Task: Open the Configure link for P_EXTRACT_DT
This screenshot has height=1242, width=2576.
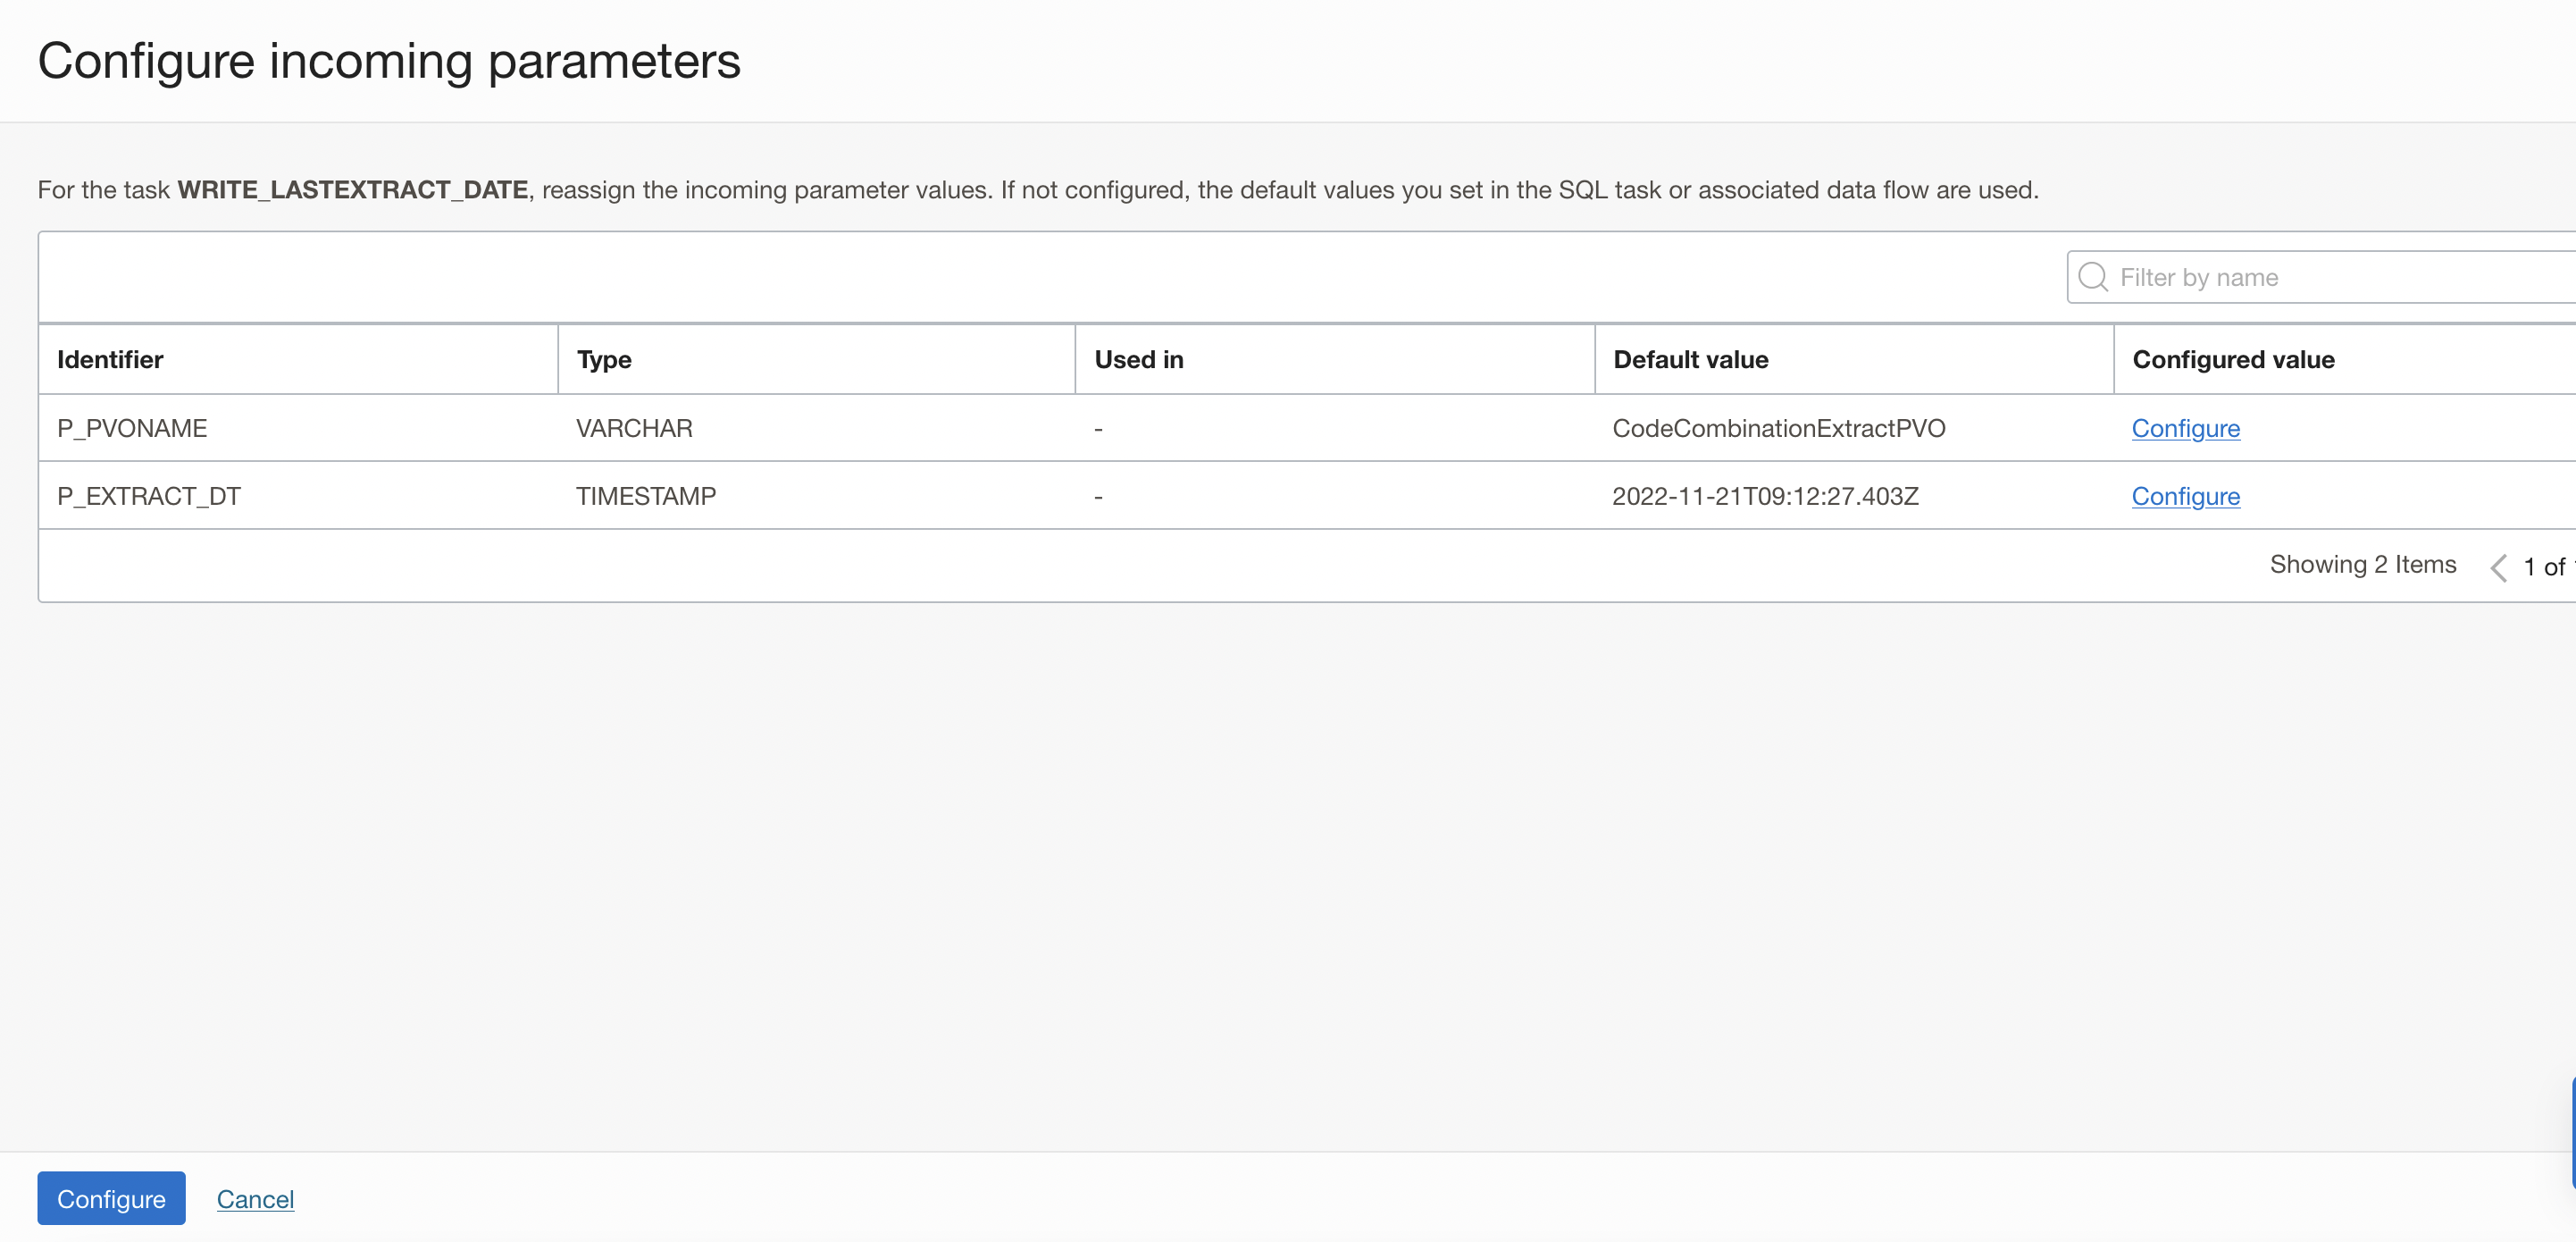Action: pyautogui.click(x=2186, y=496)
